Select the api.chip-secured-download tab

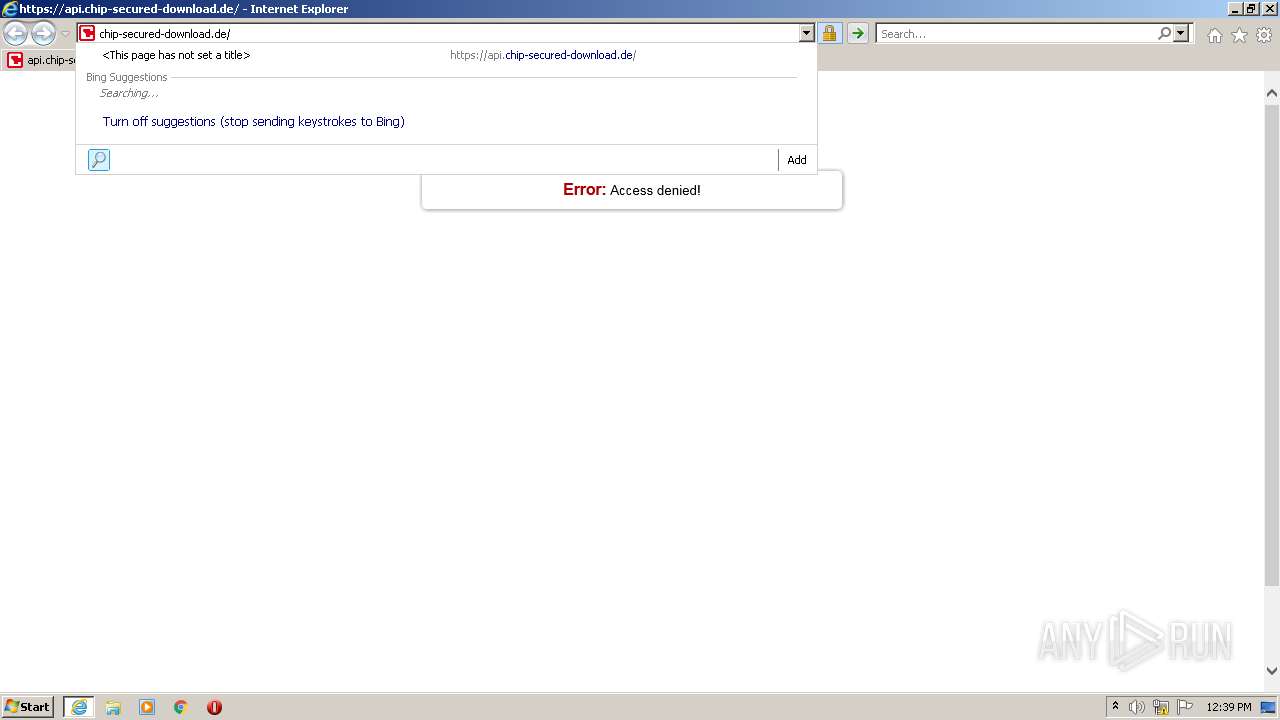pyautogui.click(x=40, y=60)
